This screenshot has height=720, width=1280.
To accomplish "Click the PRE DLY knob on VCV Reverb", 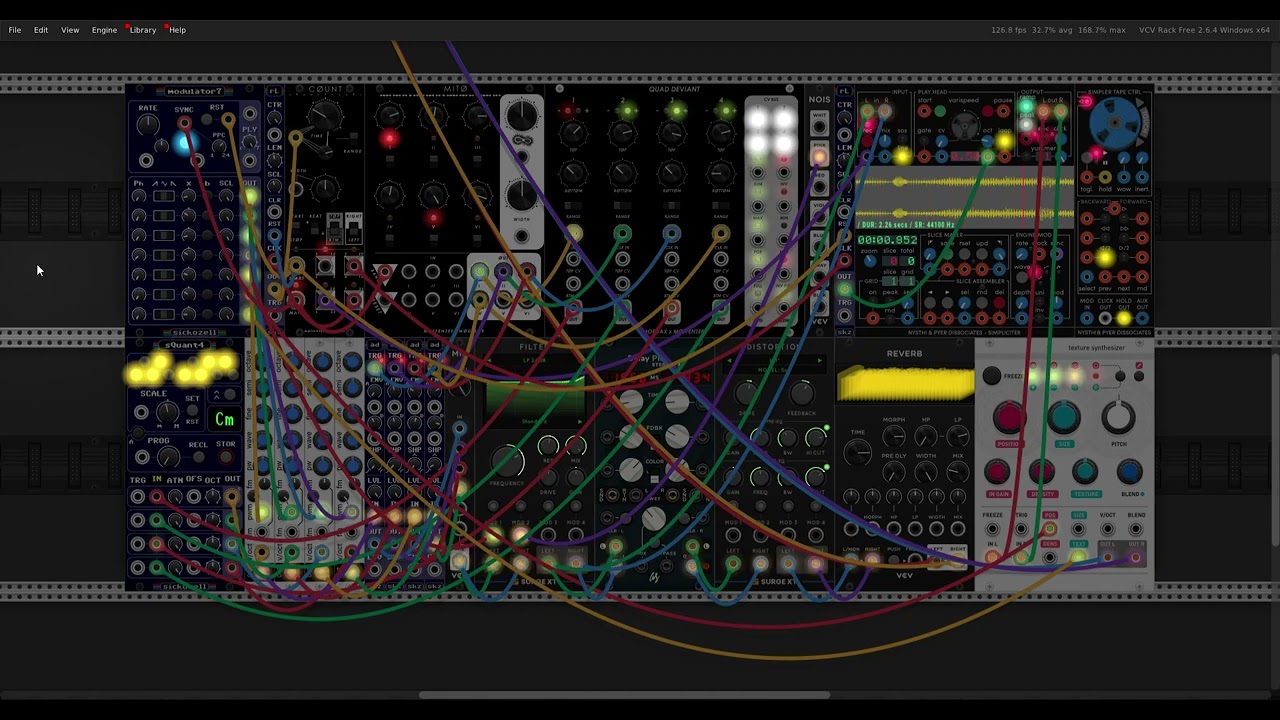I will 894,472.
